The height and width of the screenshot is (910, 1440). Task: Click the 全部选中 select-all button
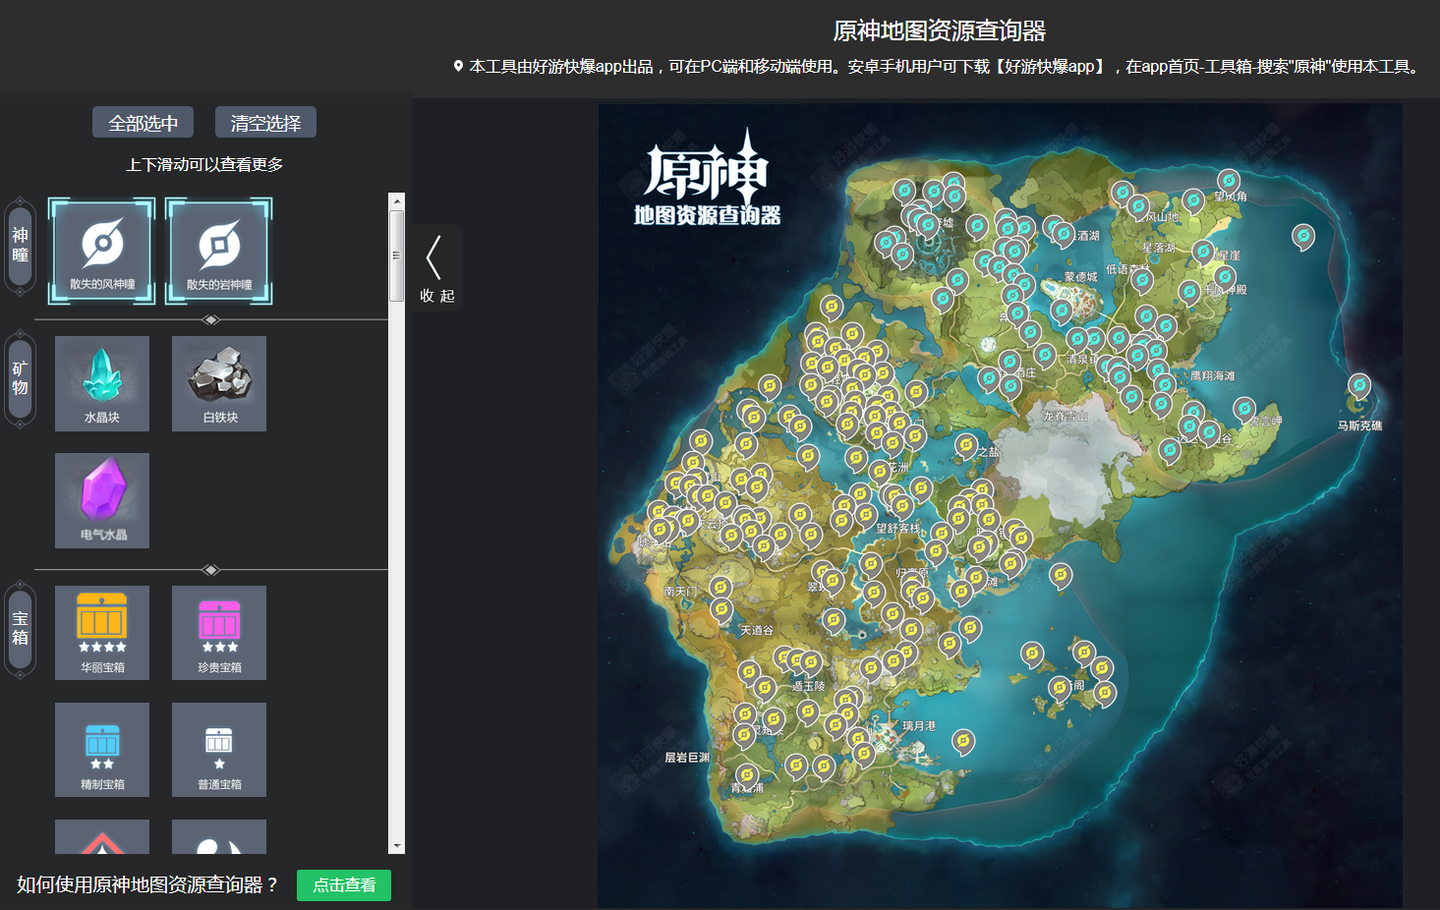(143, 123)
